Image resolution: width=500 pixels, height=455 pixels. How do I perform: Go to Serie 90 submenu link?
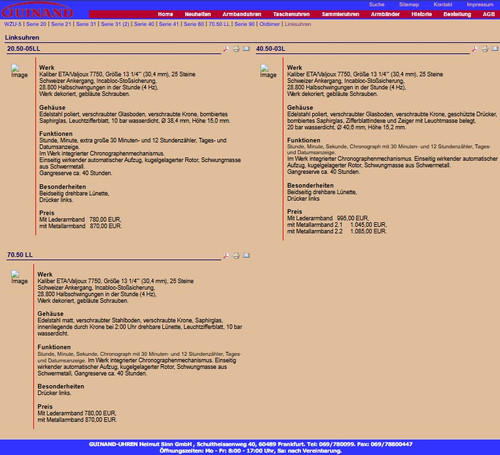[244, 24]
